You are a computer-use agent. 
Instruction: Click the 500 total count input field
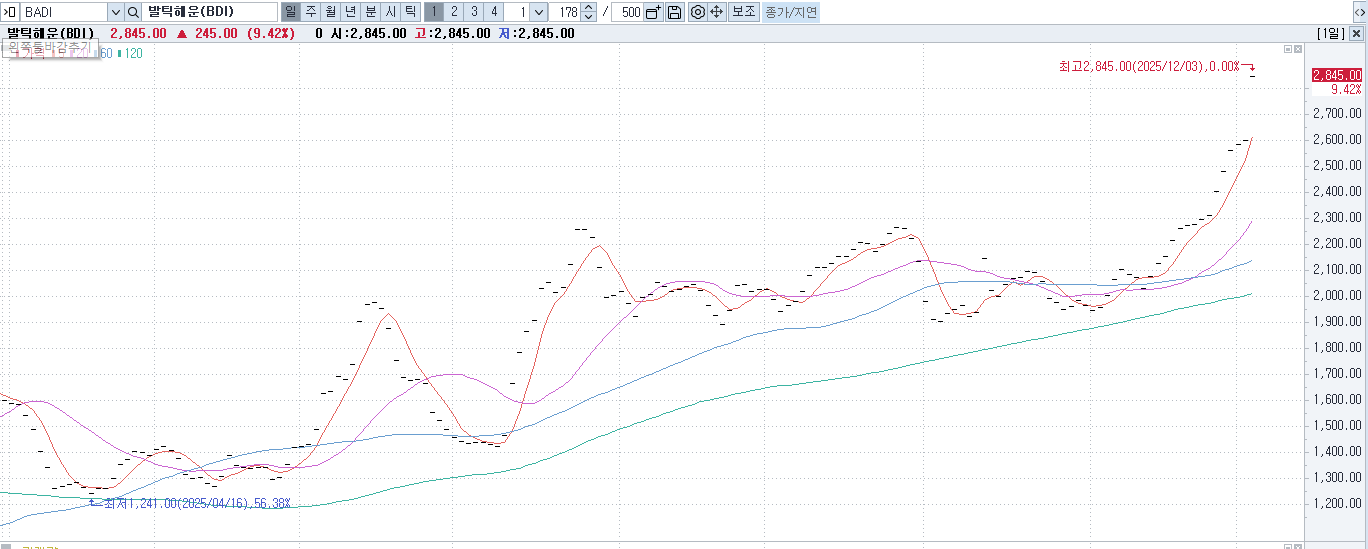627,12
